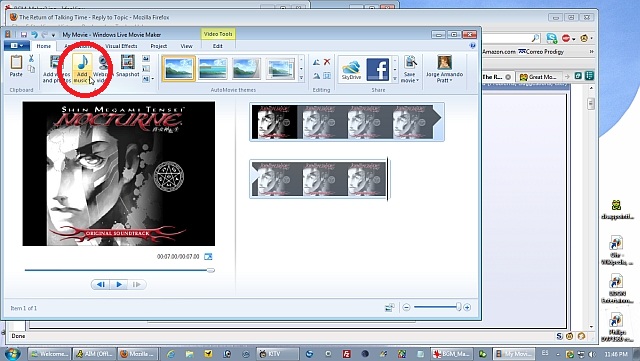
Task: Open the Movie Maker application menu button
Action: click(16, 46)
